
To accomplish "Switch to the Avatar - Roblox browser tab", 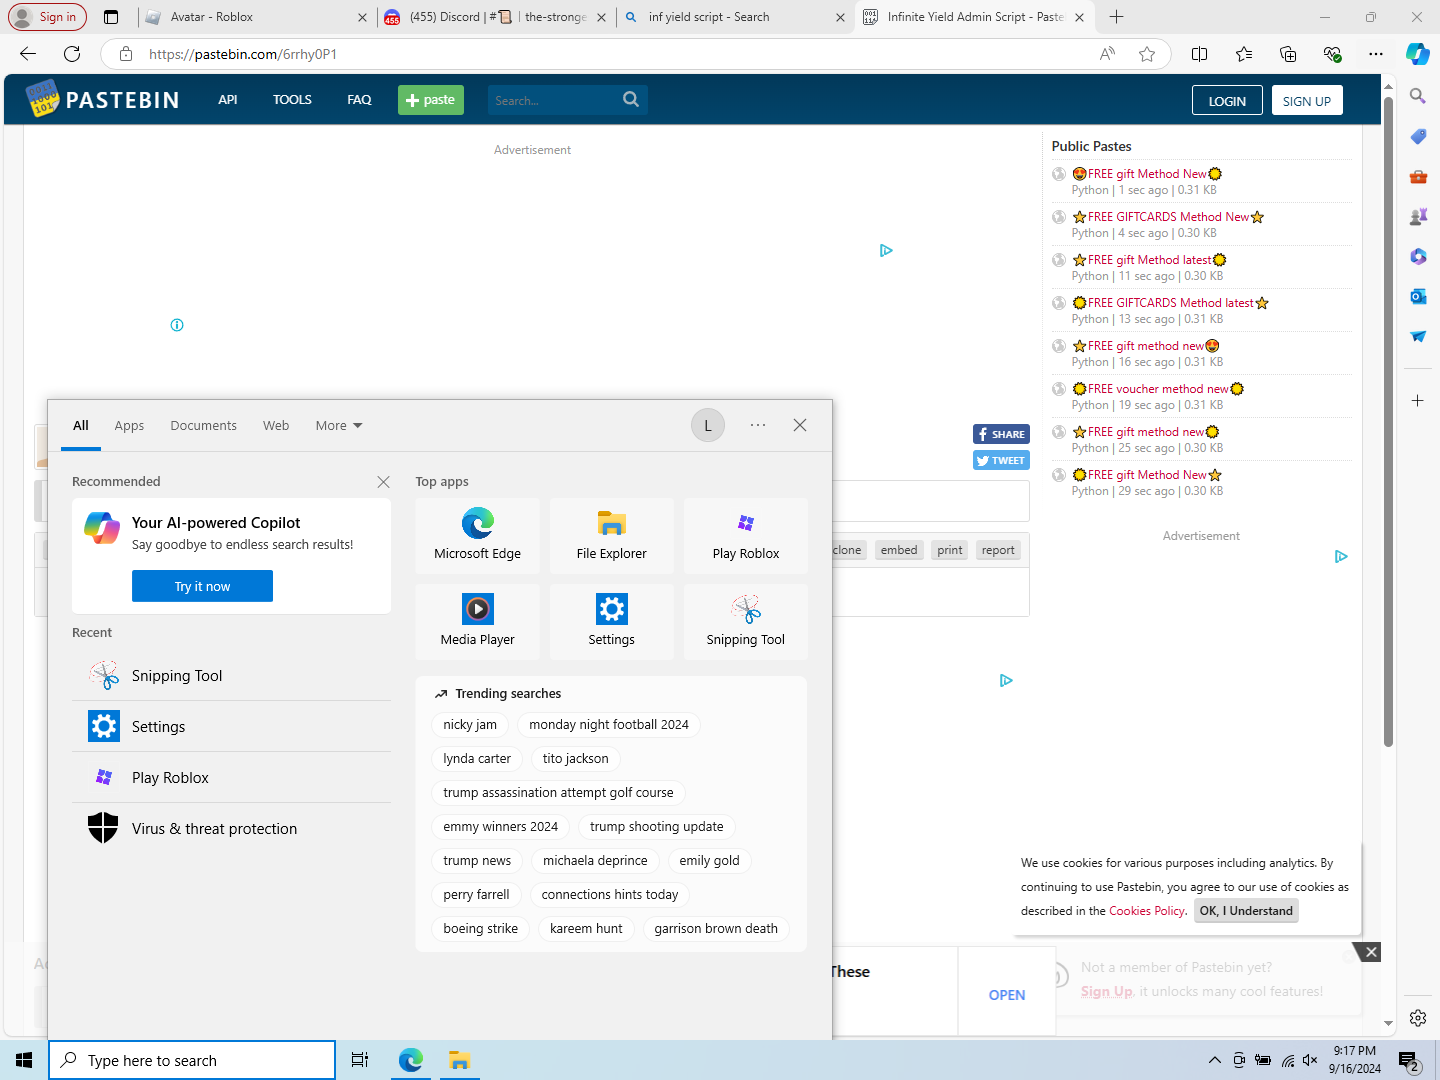I will 255,17.
